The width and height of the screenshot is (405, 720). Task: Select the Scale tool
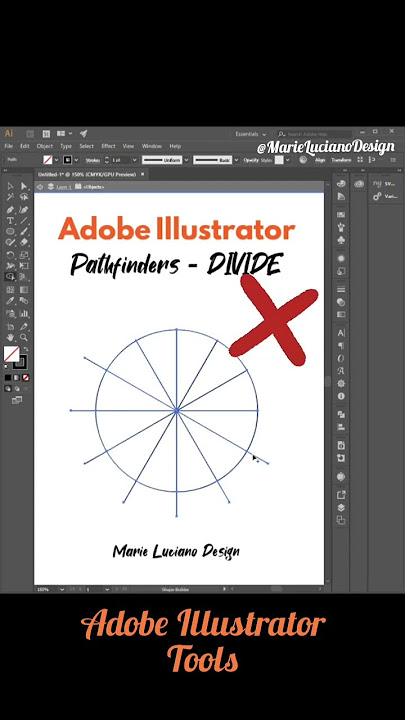(x=24, y=254)
